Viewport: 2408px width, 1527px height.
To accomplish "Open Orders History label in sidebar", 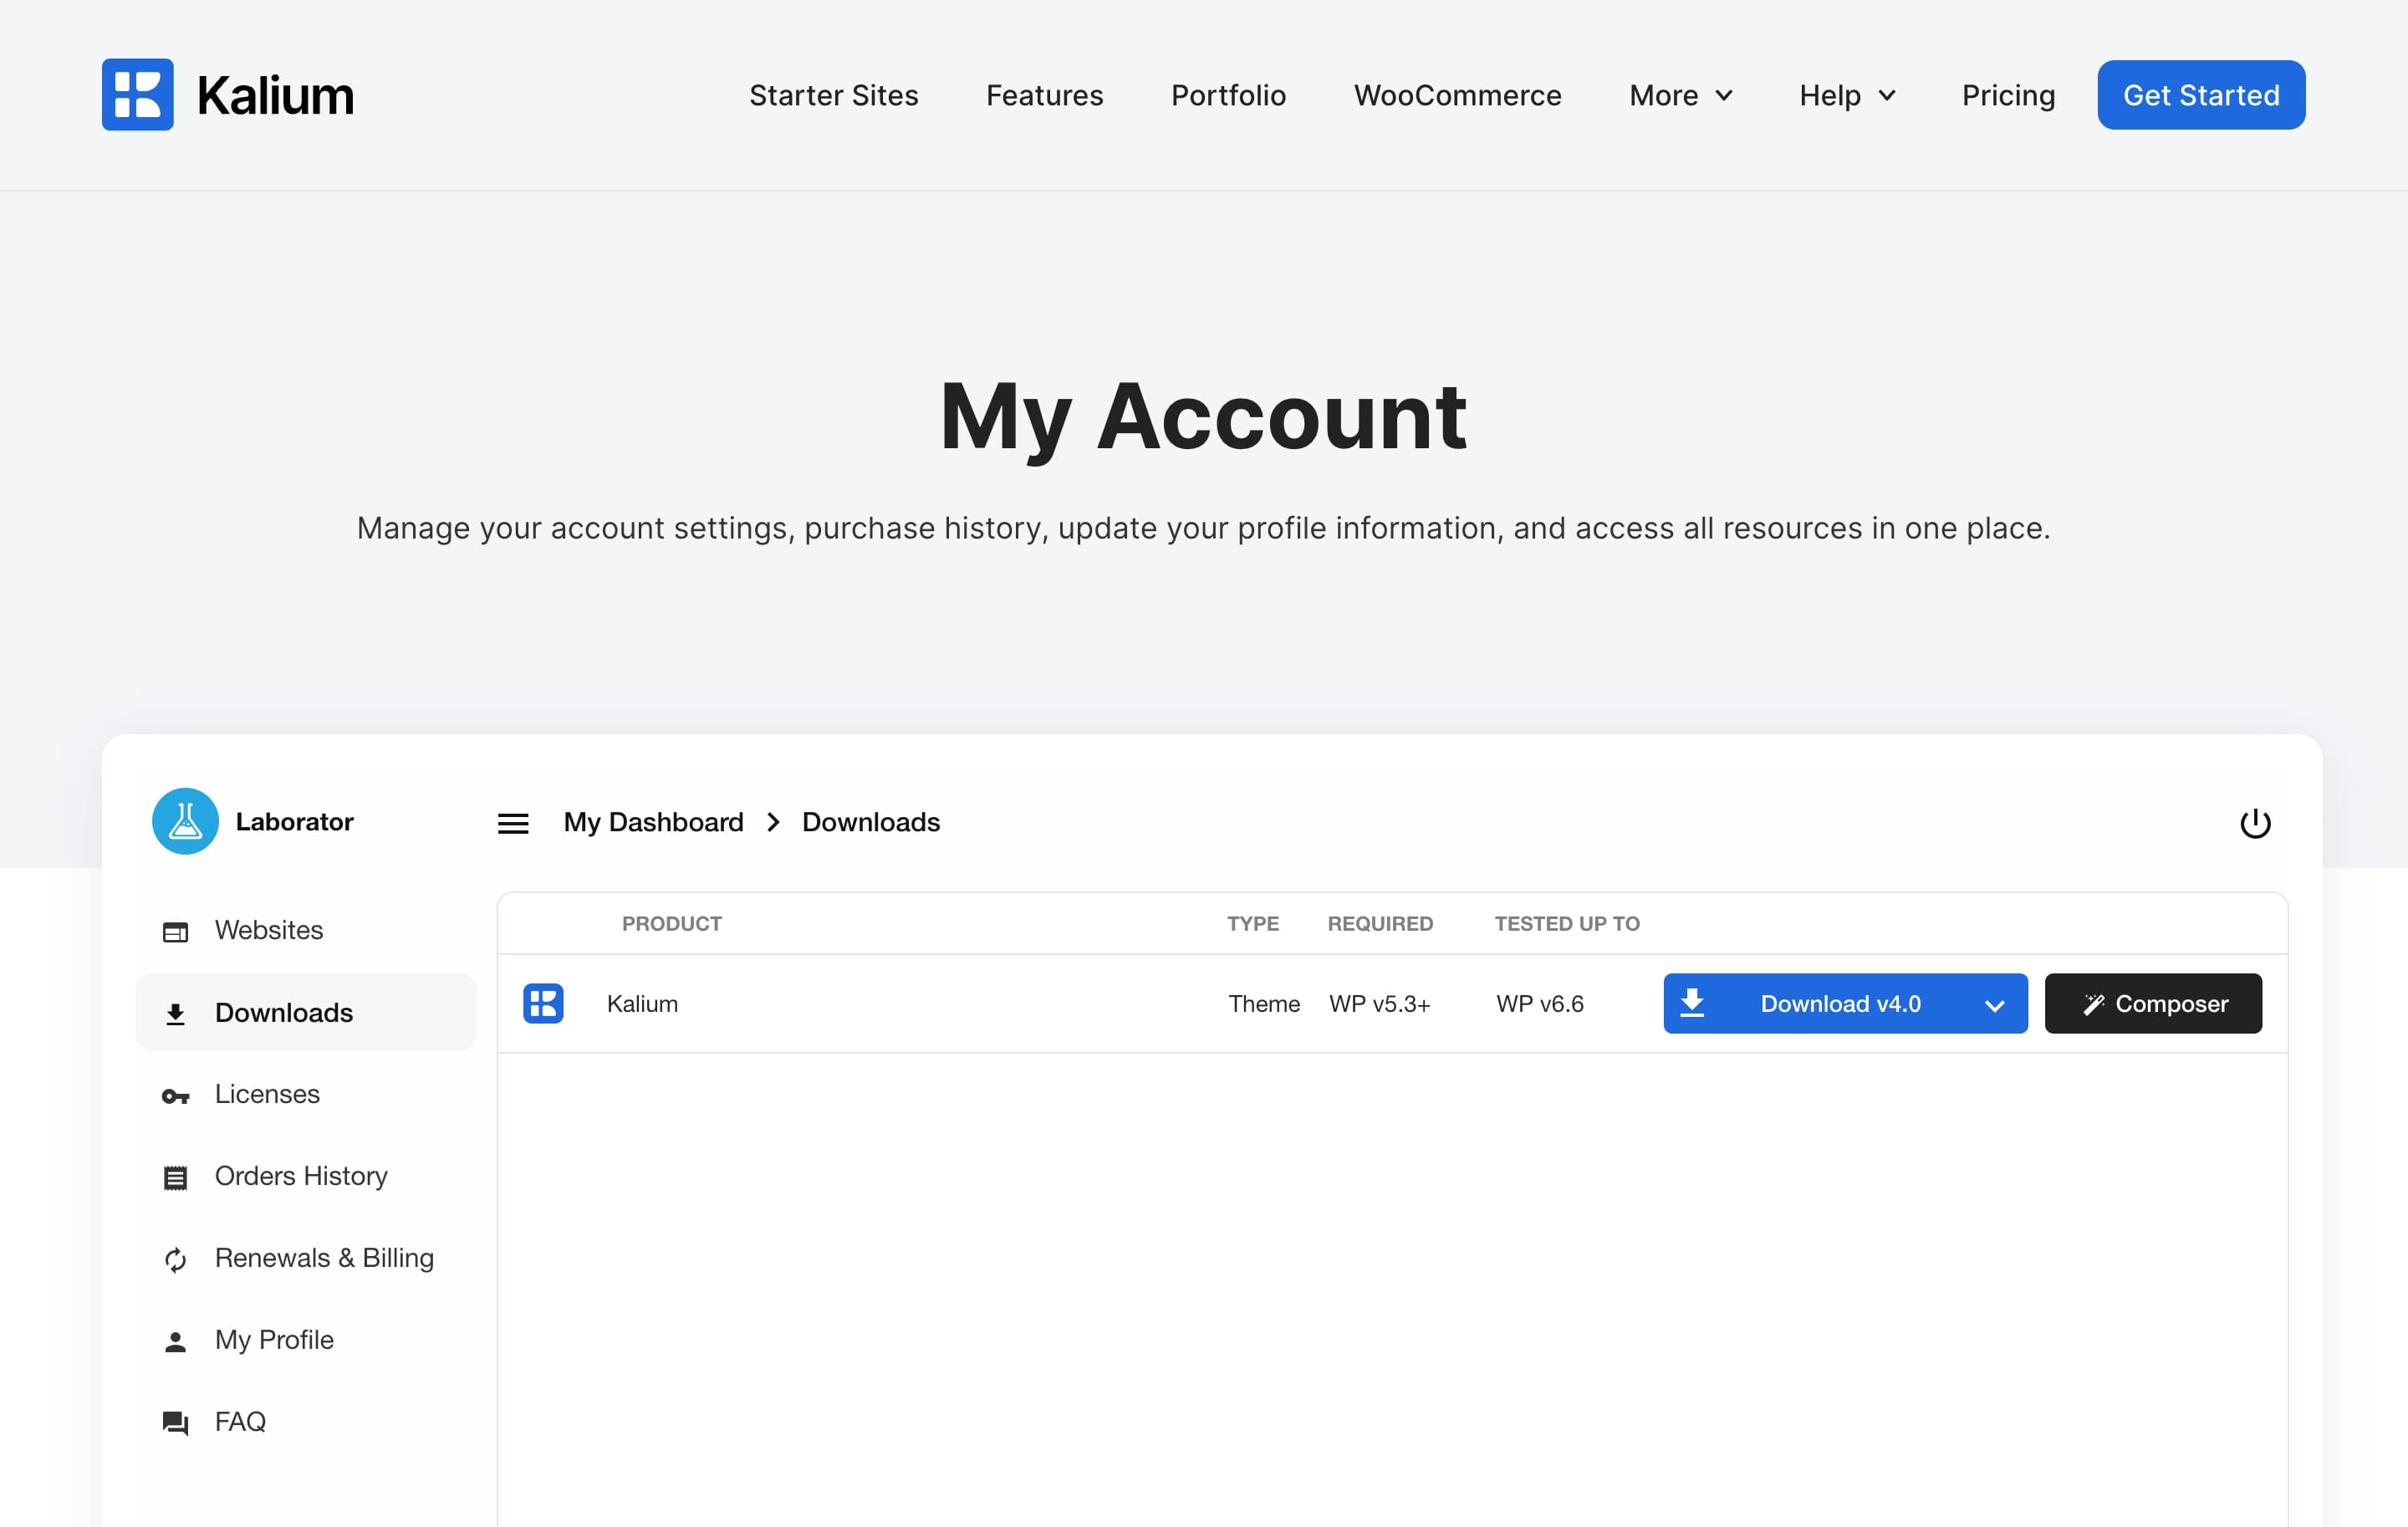I will tap(301, 1176).
